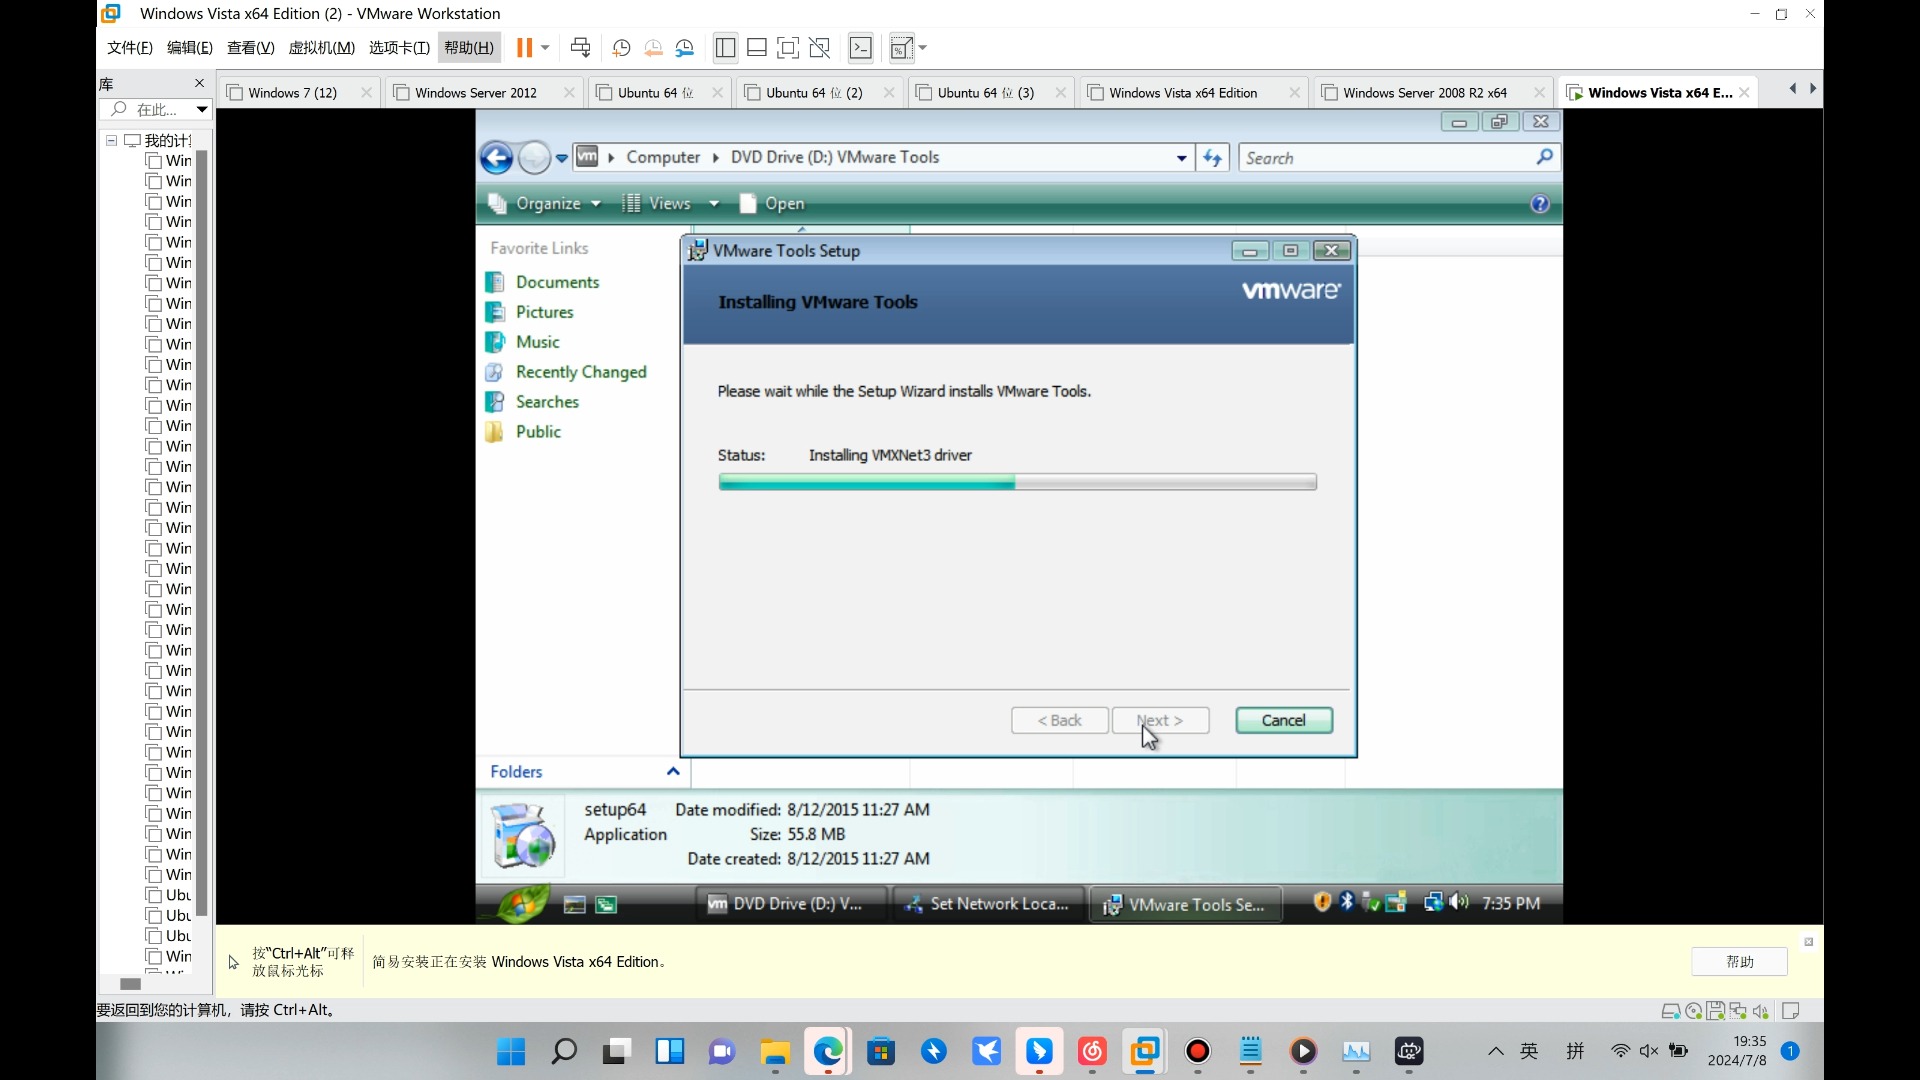Click the installation progress bar
1920x1080 pixels.
click(1017, 483)
